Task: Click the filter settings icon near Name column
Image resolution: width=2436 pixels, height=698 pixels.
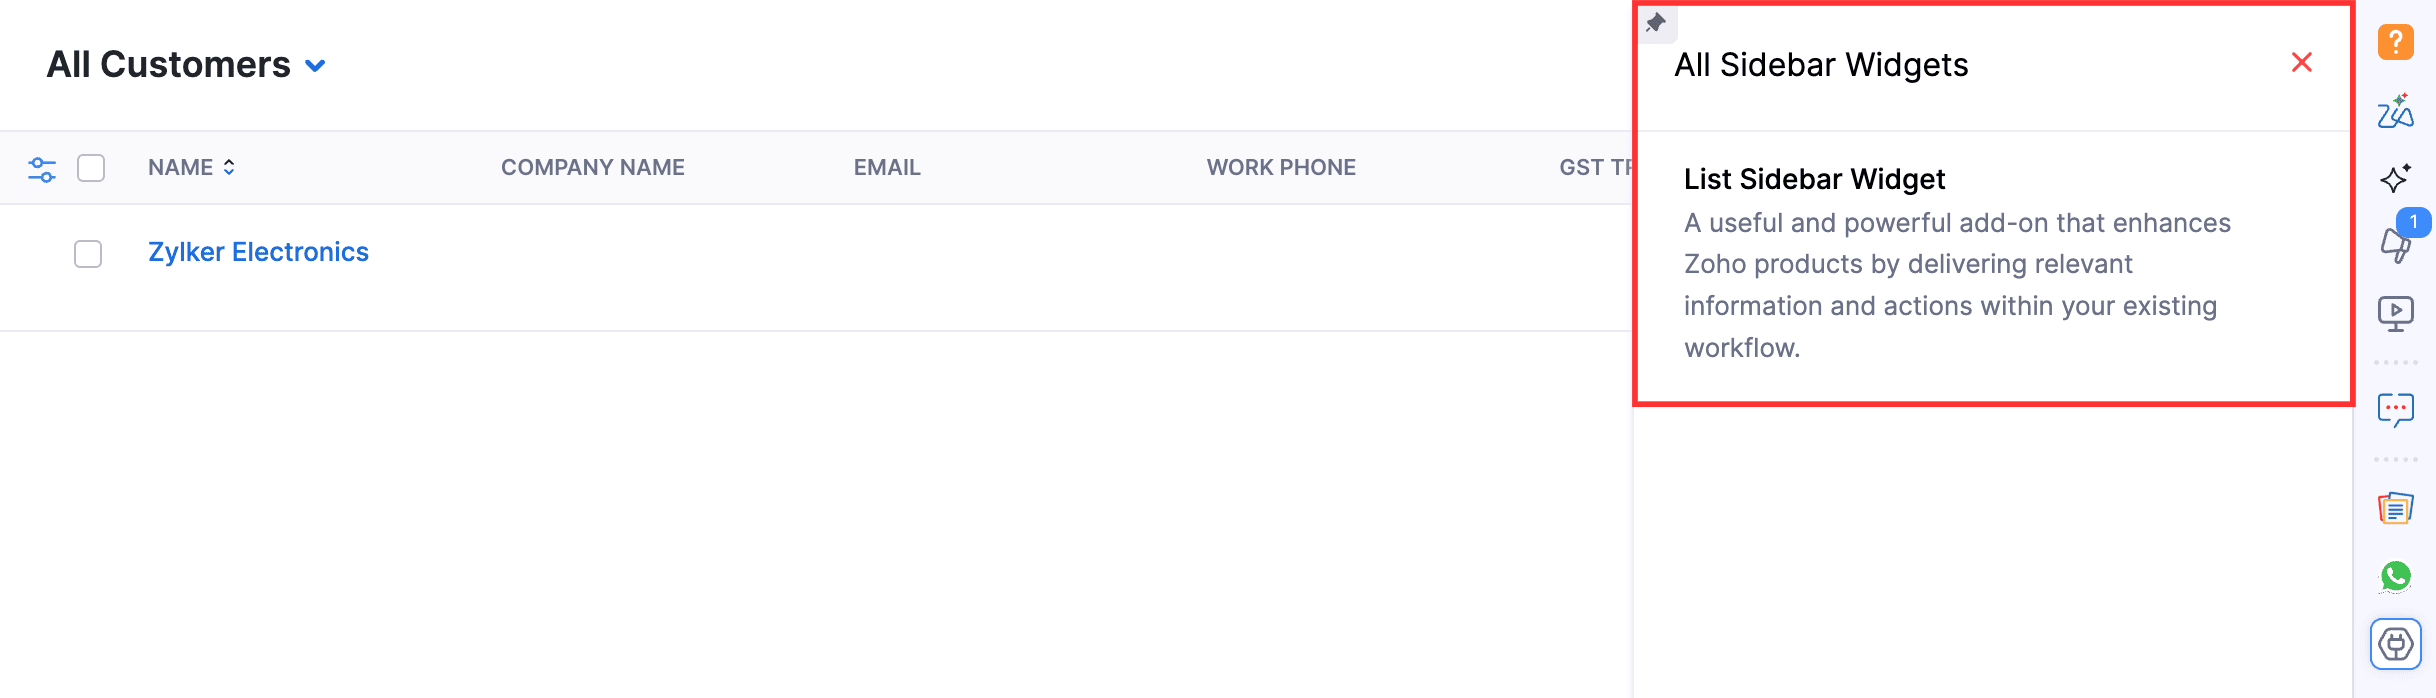Action: tap(42, 168)
